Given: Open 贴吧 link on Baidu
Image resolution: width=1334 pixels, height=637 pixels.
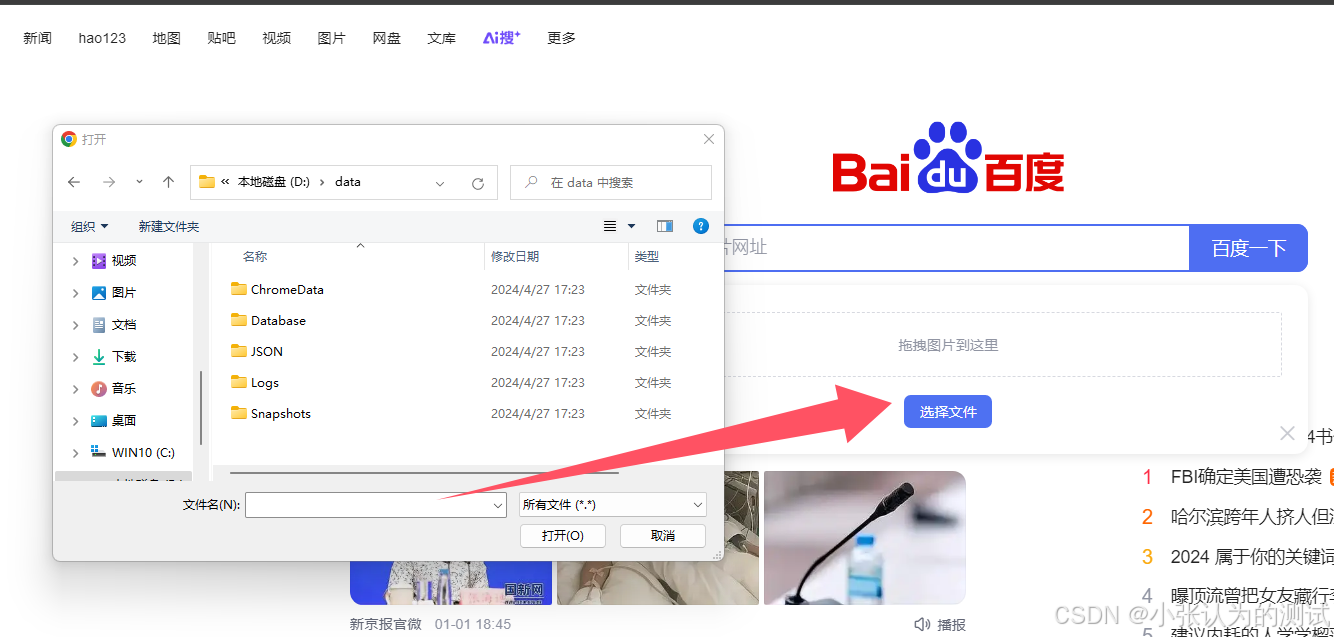Looking at the screenshot, I should pos(221,38).
